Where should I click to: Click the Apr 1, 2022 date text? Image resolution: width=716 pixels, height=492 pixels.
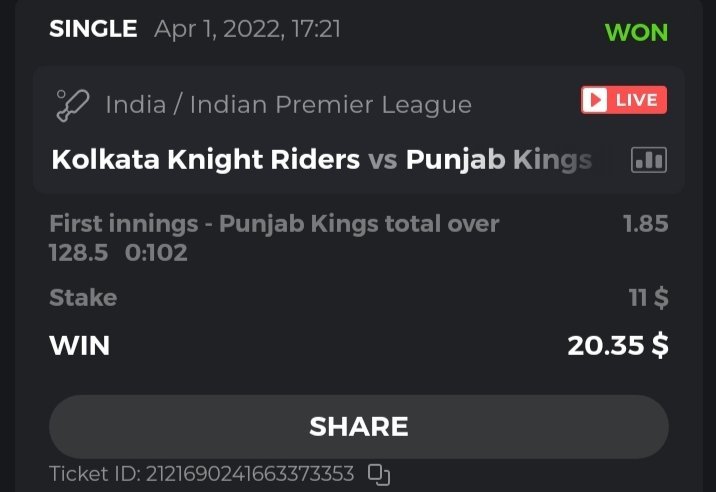click(x=247, y=29)
